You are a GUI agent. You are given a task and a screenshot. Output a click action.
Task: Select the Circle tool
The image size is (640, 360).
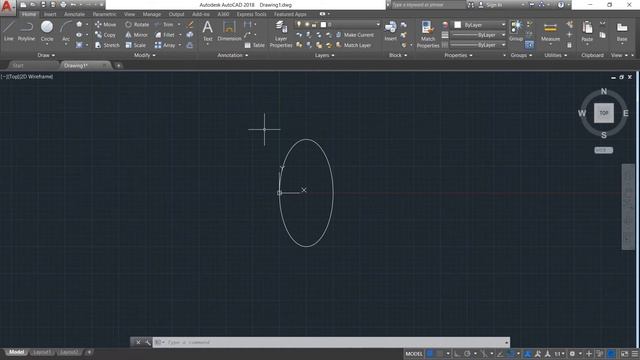tap(47, 31)
